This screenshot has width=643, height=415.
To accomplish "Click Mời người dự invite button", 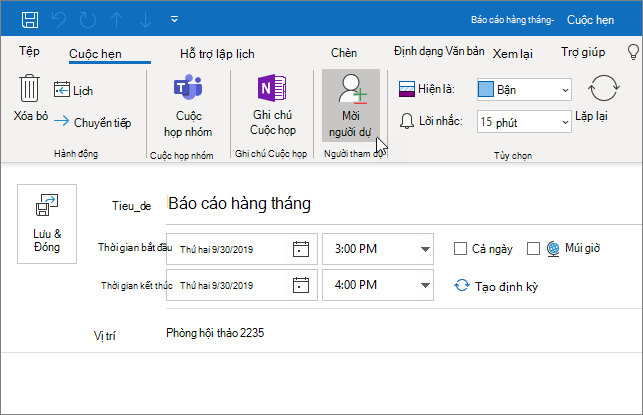I will 350,106.
